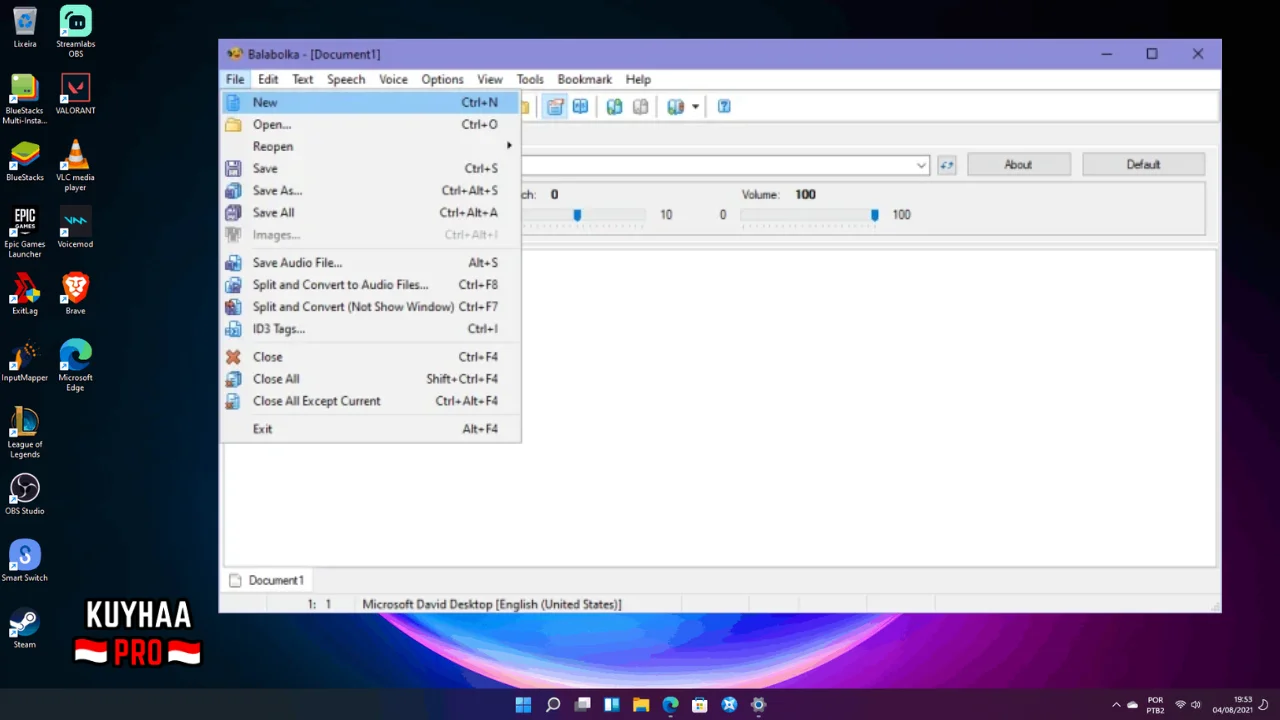Click the Microsoft David Desktop status bar text
Viewport: 1280px width, 720px height.
492,604
